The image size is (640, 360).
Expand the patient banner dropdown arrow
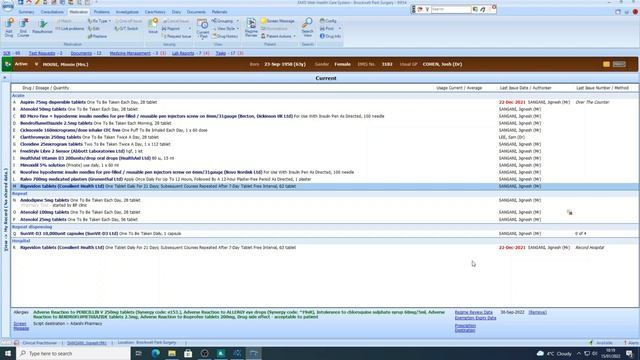click(x=36, y=64)
